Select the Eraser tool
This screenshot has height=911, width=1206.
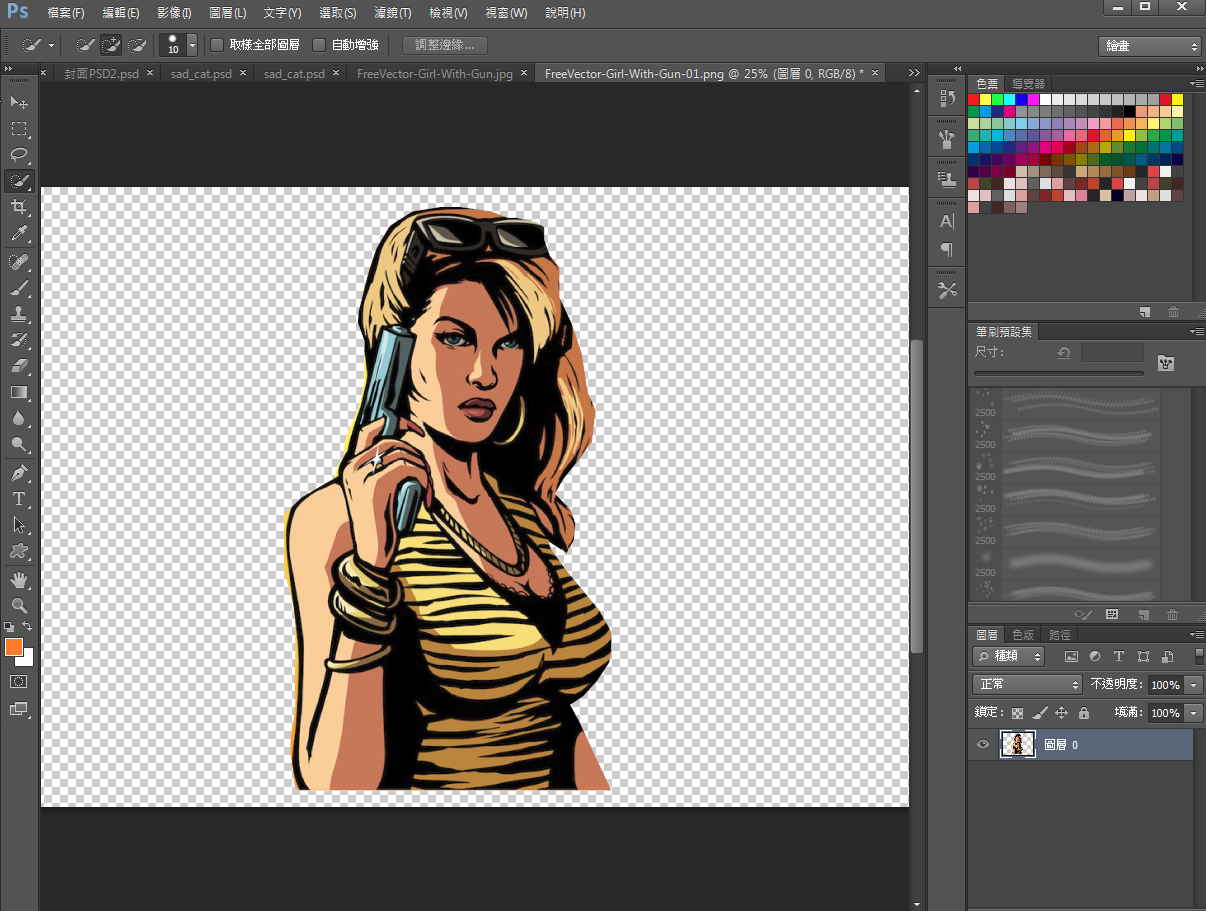[x=19, y=366]
